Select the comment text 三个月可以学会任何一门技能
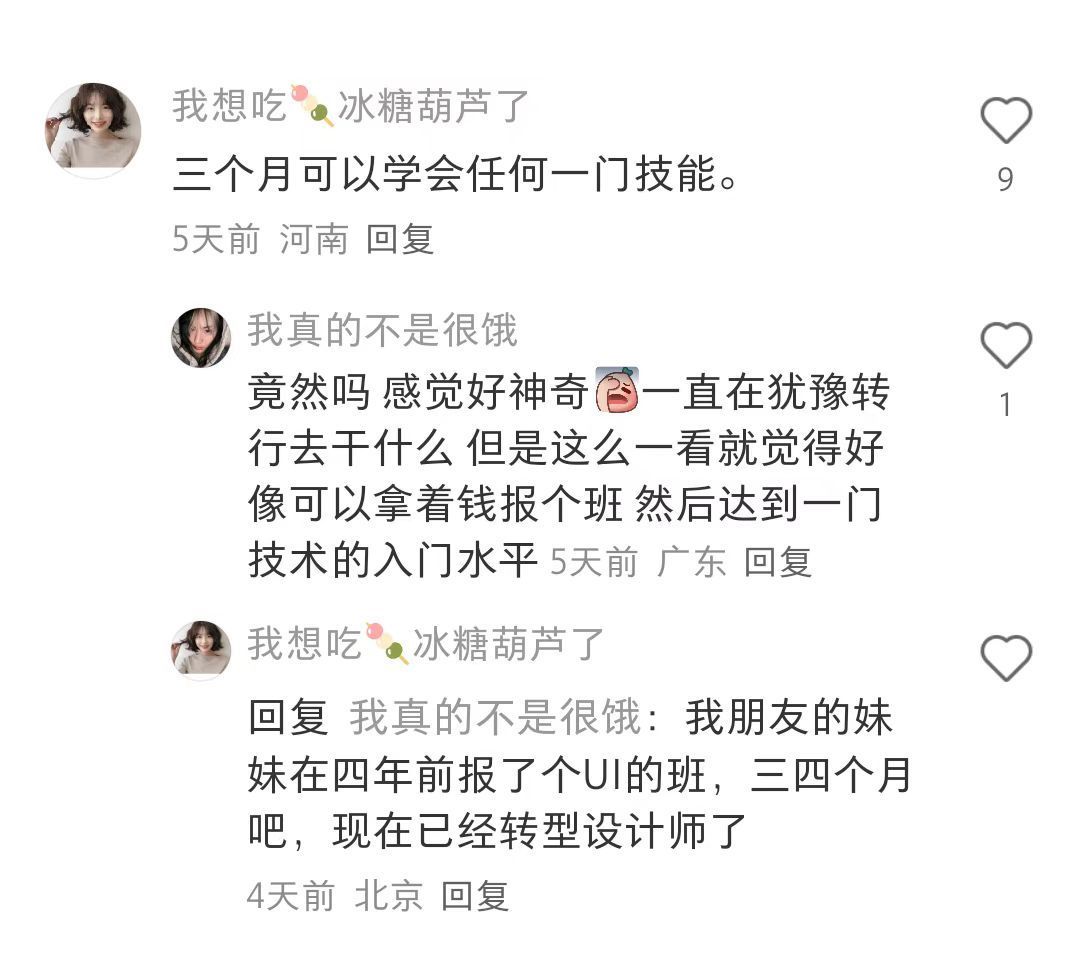Screen dimensions: 1080x954 point(455,173)
